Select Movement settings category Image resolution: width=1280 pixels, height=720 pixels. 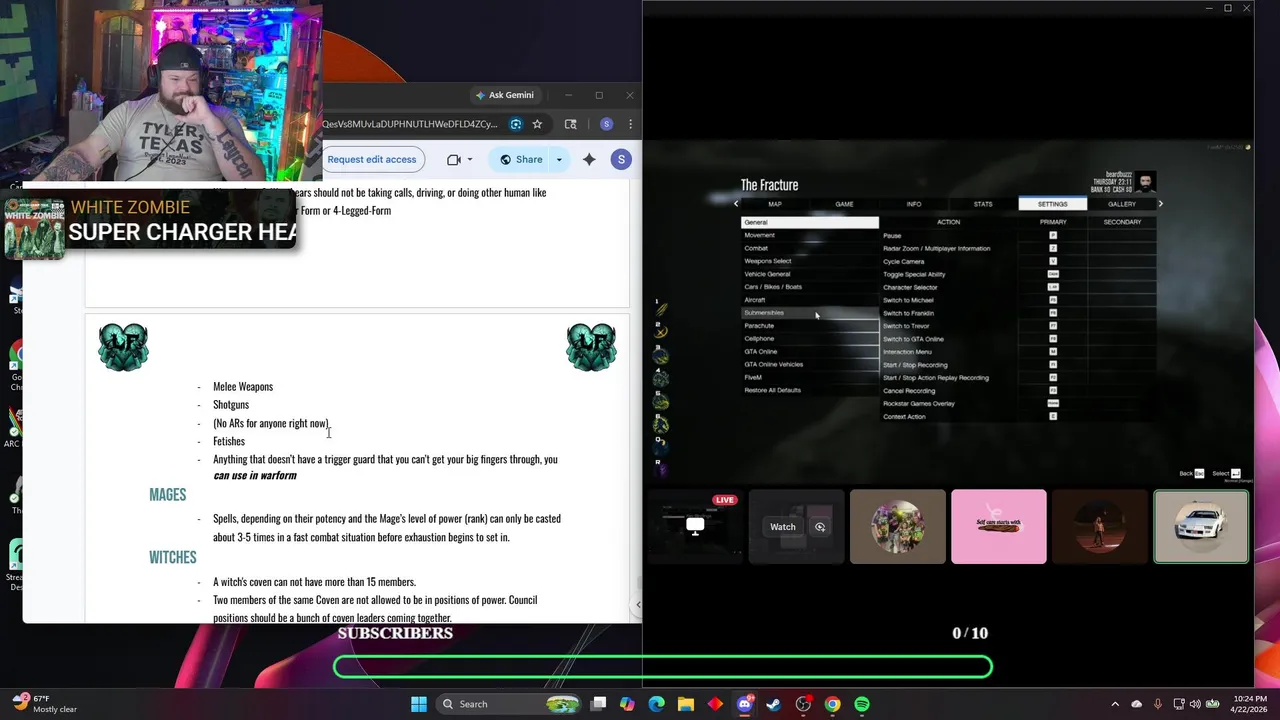coord(810,235)
